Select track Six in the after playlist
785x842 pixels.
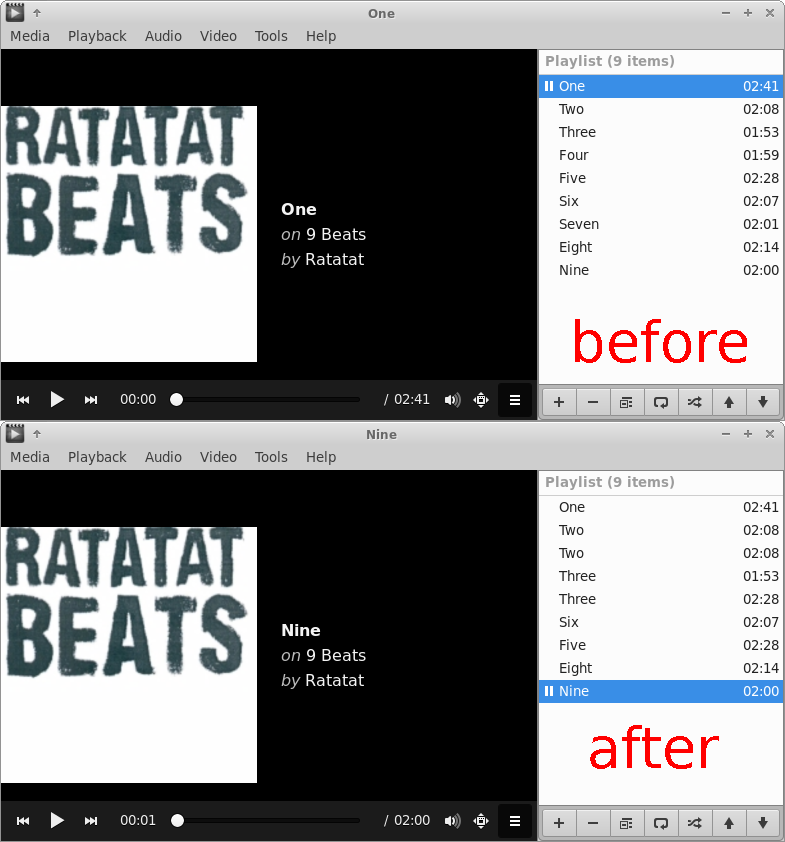click(x=660, y=622)
